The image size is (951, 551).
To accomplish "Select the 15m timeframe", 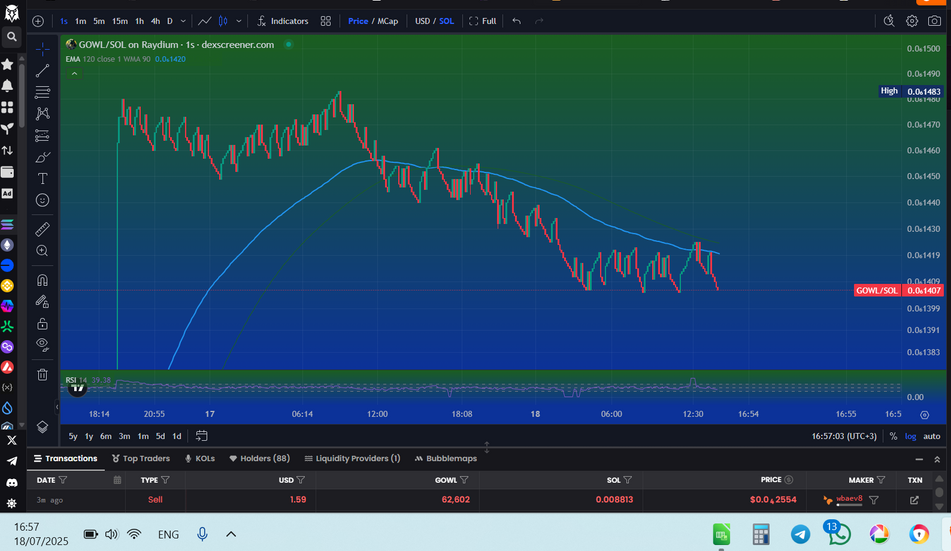I will click(x=120, y=21).
